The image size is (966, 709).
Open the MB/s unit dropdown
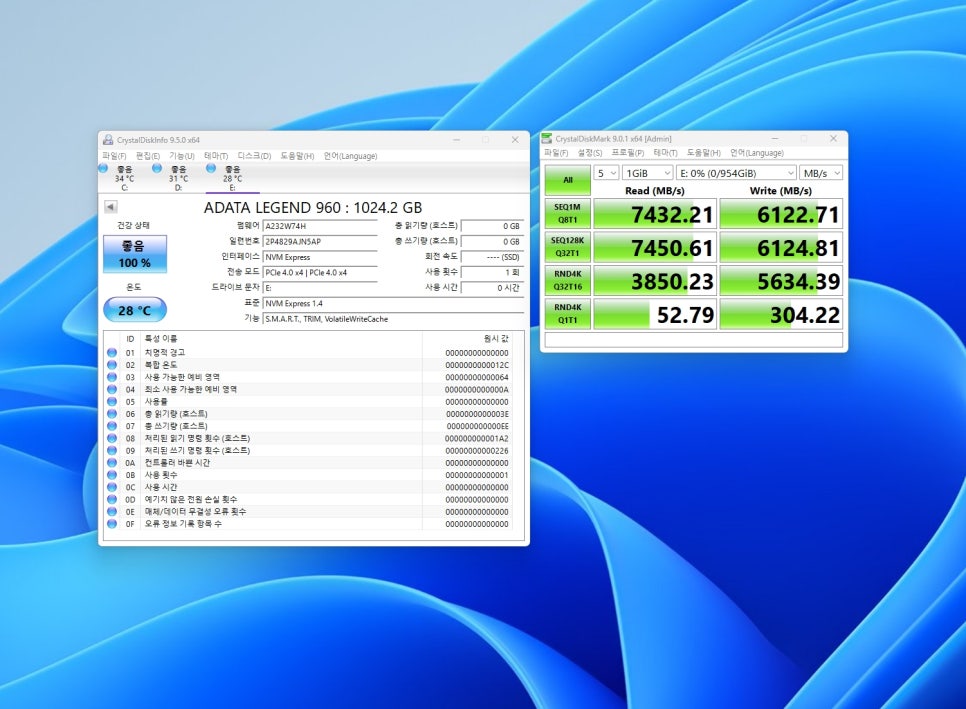click(x=821, y=173)
